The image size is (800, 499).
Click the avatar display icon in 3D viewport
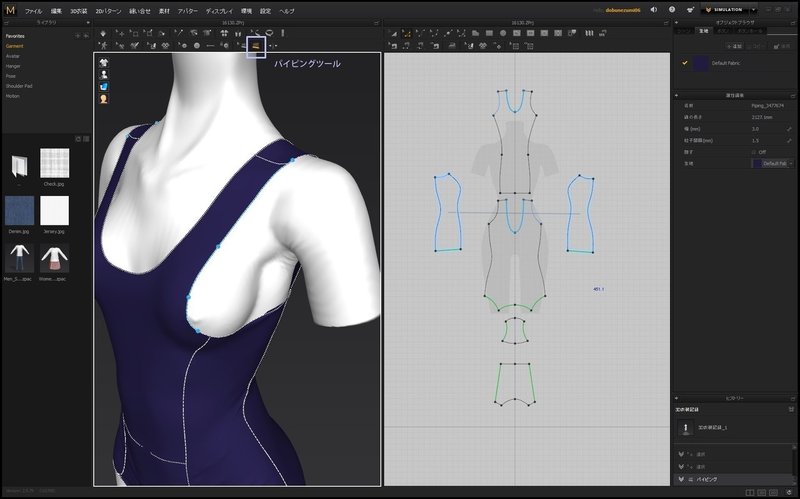coord(104,74)
